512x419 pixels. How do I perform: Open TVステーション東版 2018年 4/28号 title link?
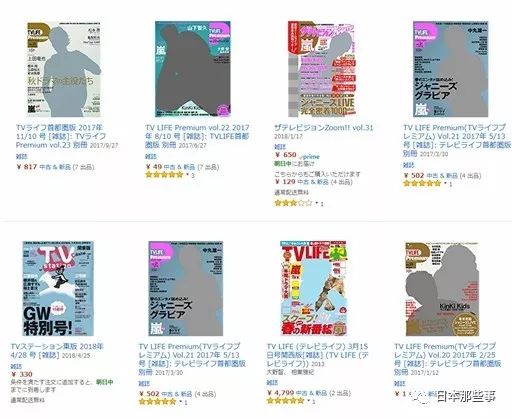point(57,351)
